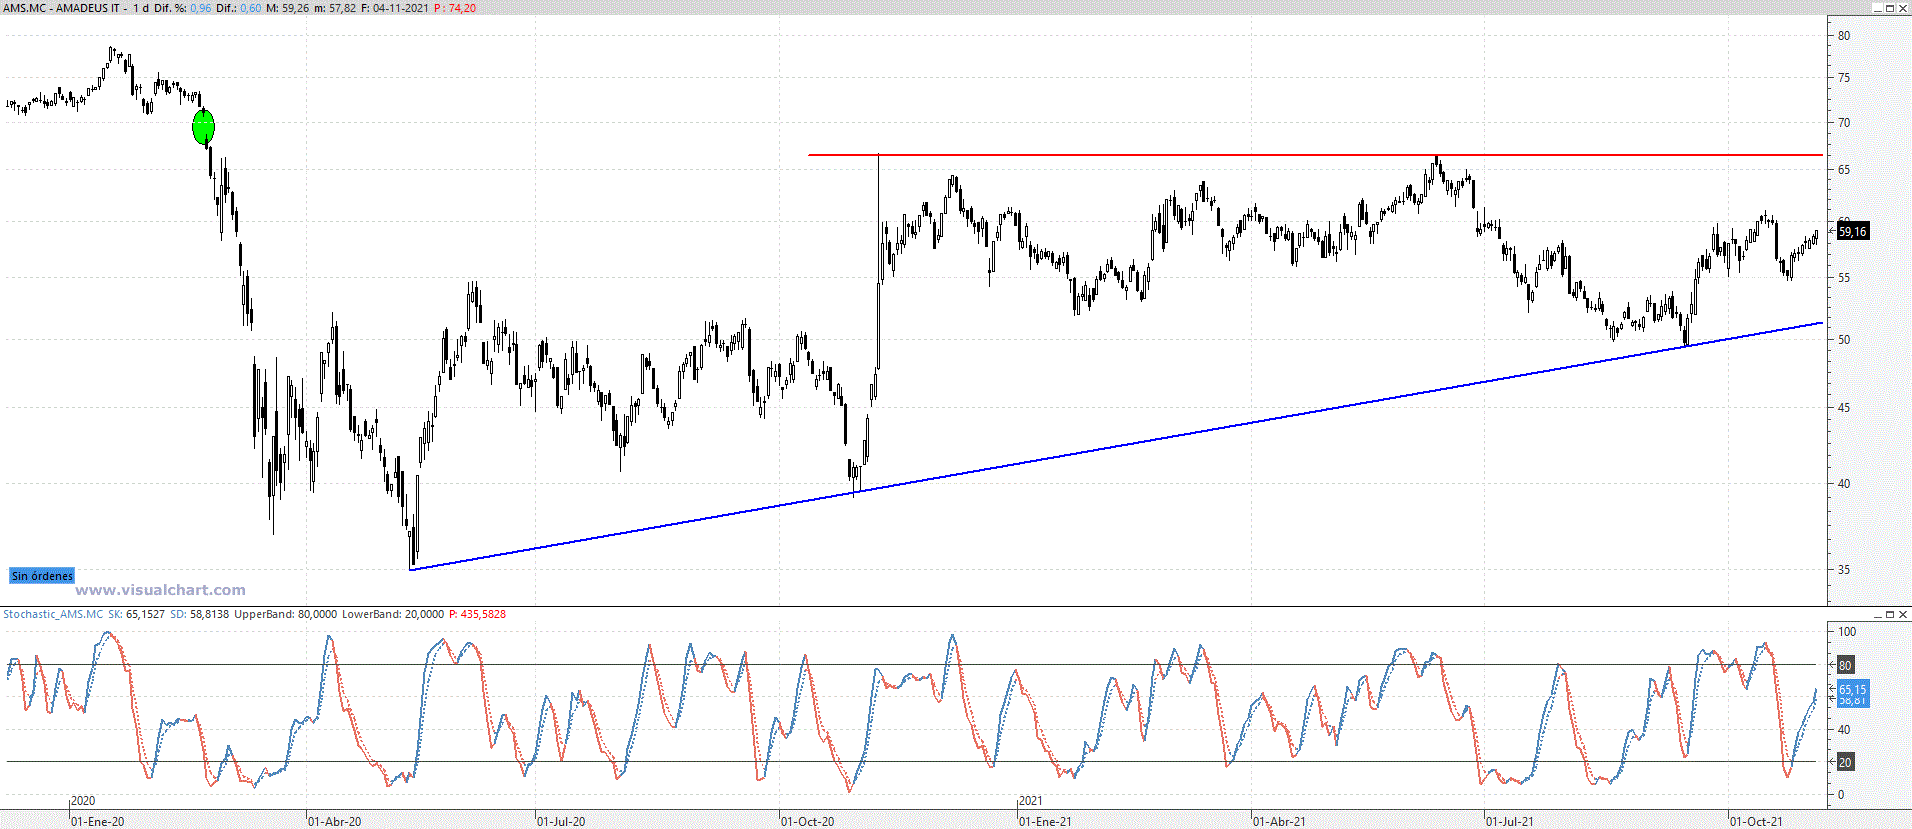Close the Stochastic indicator pane
This screenshot has height=829, width=1912.
(1903, 614)
